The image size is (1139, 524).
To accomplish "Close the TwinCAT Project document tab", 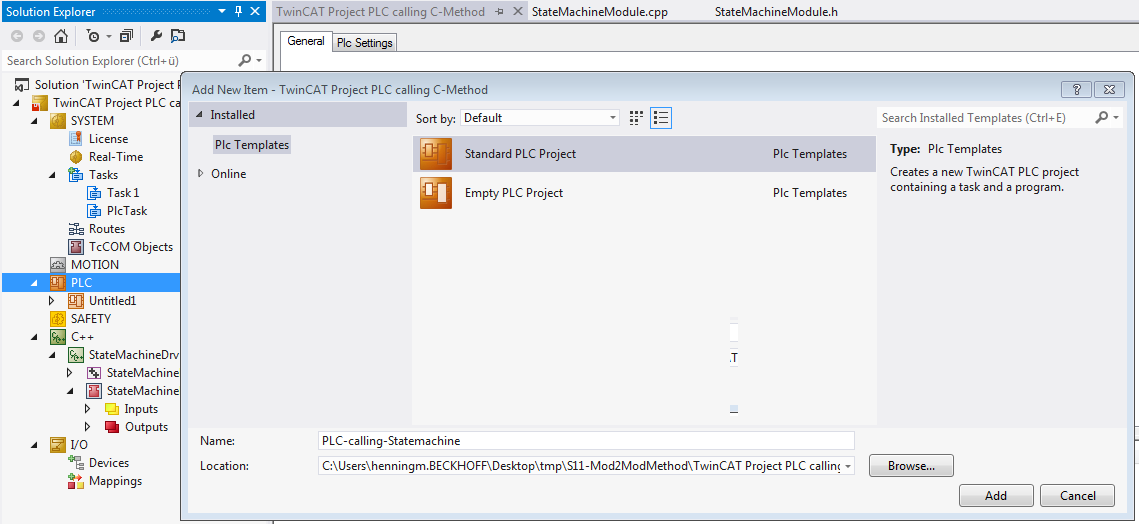I will (517, 12).
